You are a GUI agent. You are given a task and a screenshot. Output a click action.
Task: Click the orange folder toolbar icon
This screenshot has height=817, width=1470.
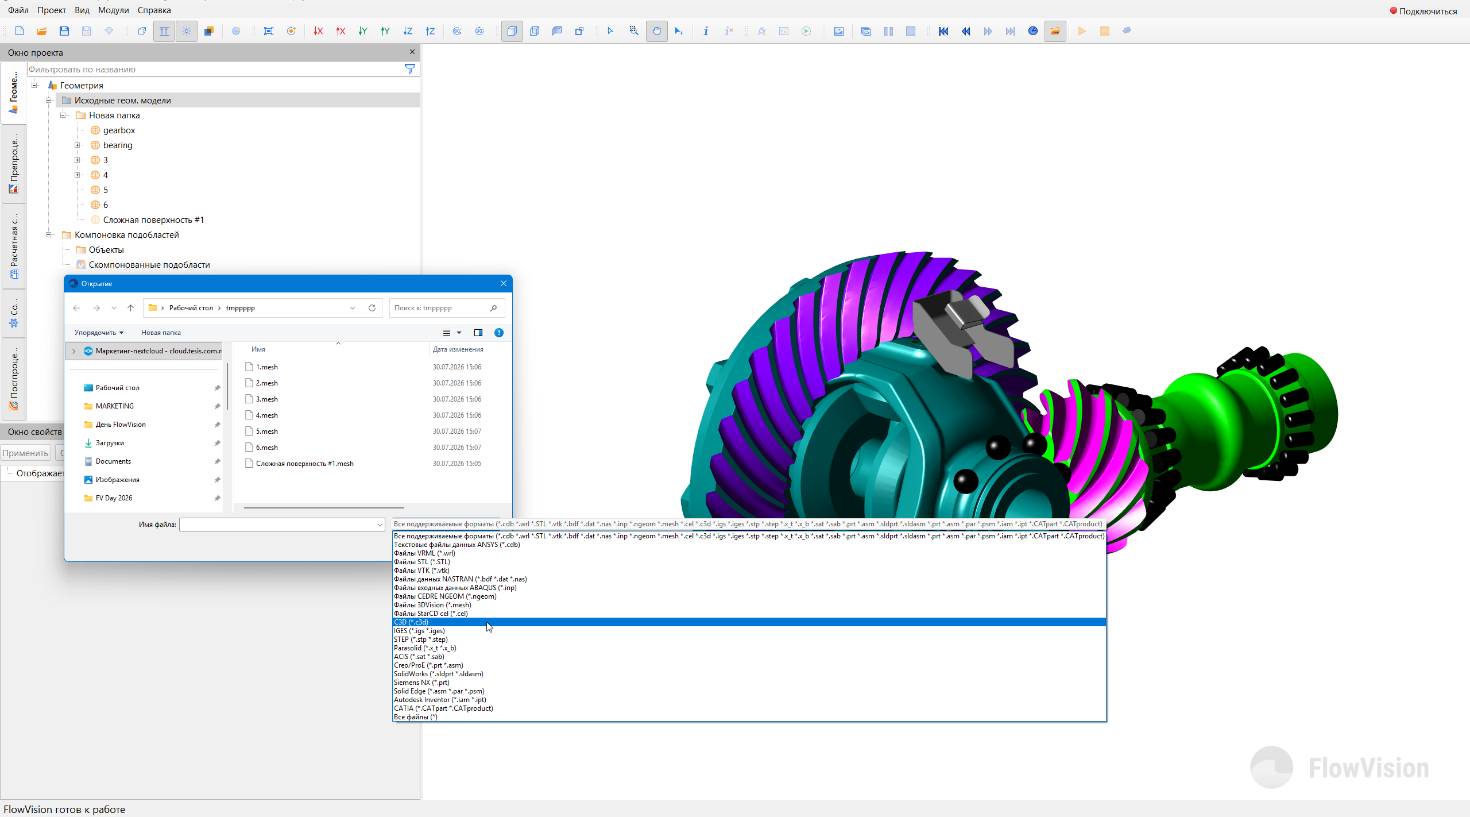(x=1055, y=31)
